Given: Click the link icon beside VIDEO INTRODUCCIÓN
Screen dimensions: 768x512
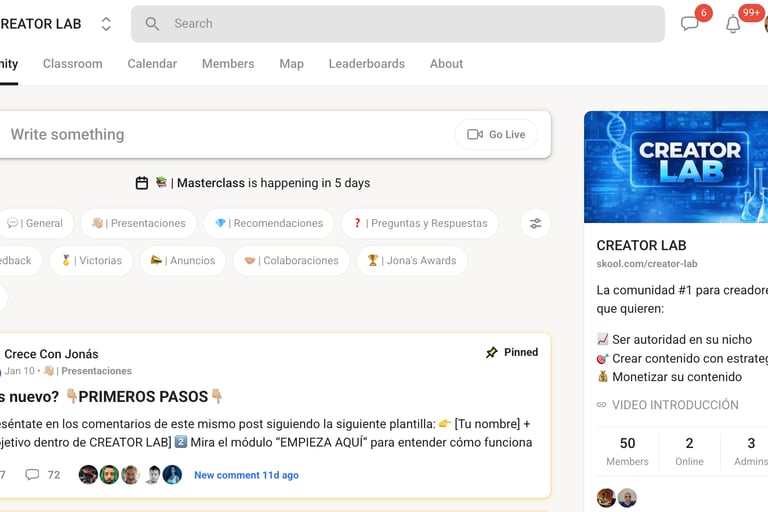Looking at the screenshot, I should click(x=601, y=405).
